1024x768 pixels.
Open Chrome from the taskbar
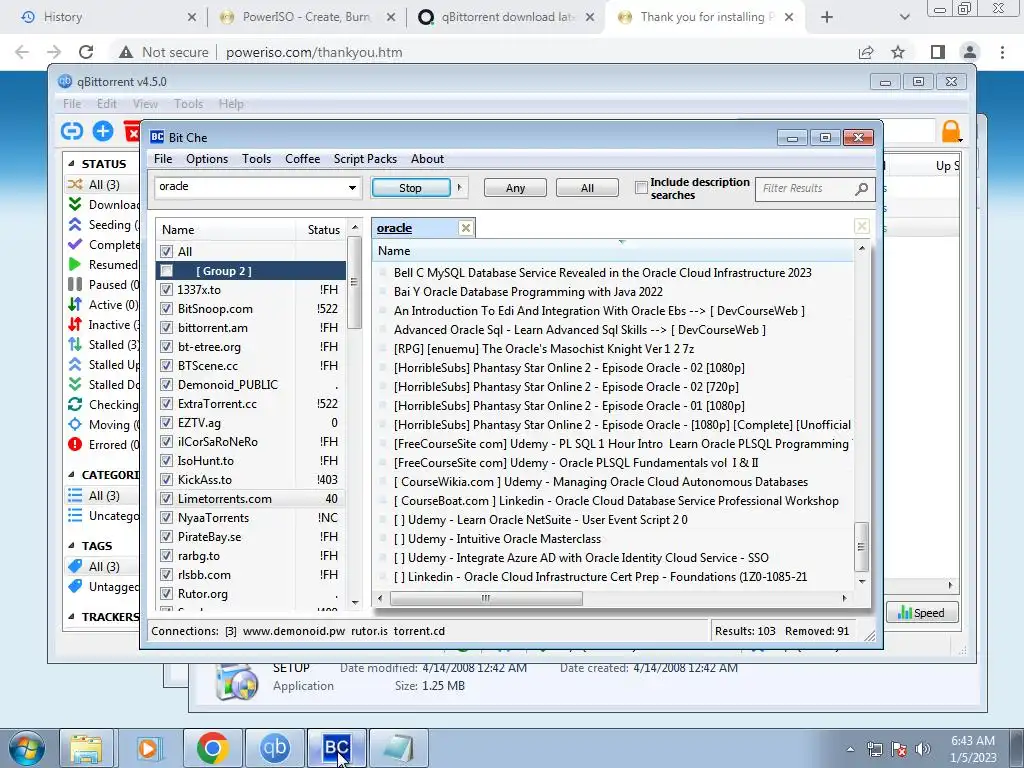(x=212, y=748)
